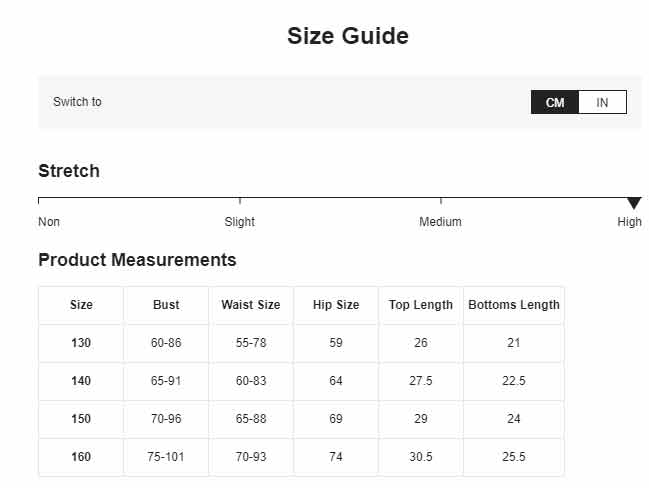649x488 pixels.
Task: Select the Medium stretch tick mark
Action: click(441, 201)
